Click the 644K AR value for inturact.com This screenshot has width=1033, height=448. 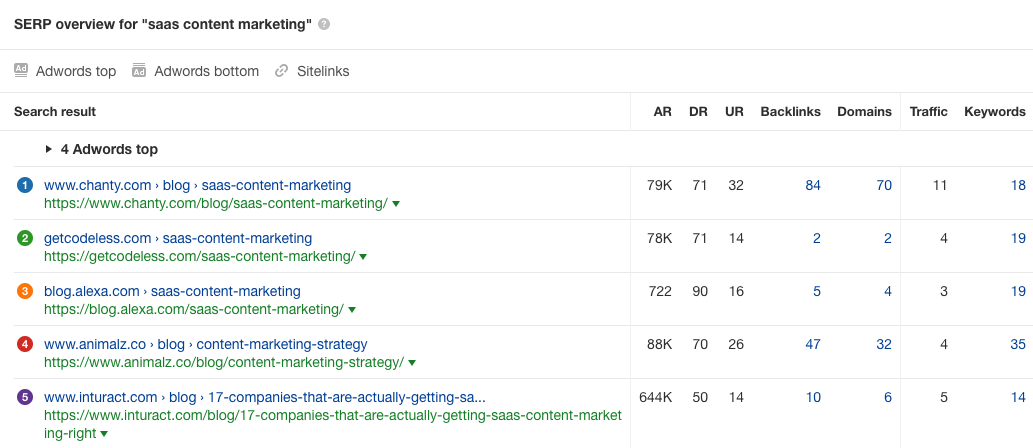[656, 397]
